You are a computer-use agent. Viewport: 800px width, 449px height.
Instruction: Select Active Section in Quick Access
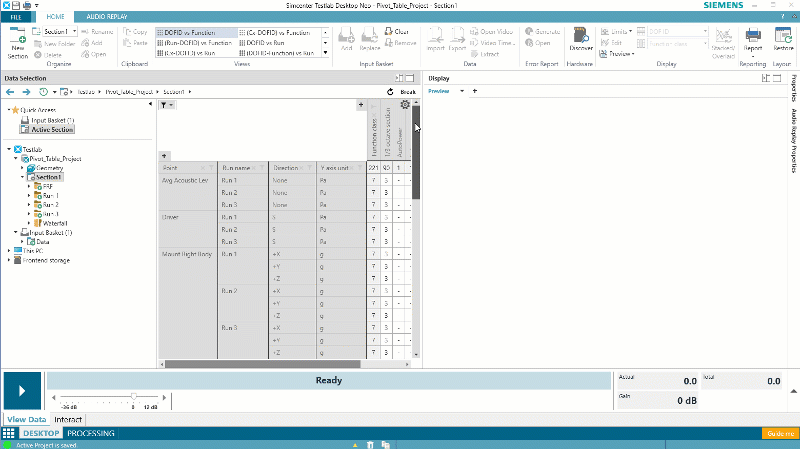[x=51, y=129]
